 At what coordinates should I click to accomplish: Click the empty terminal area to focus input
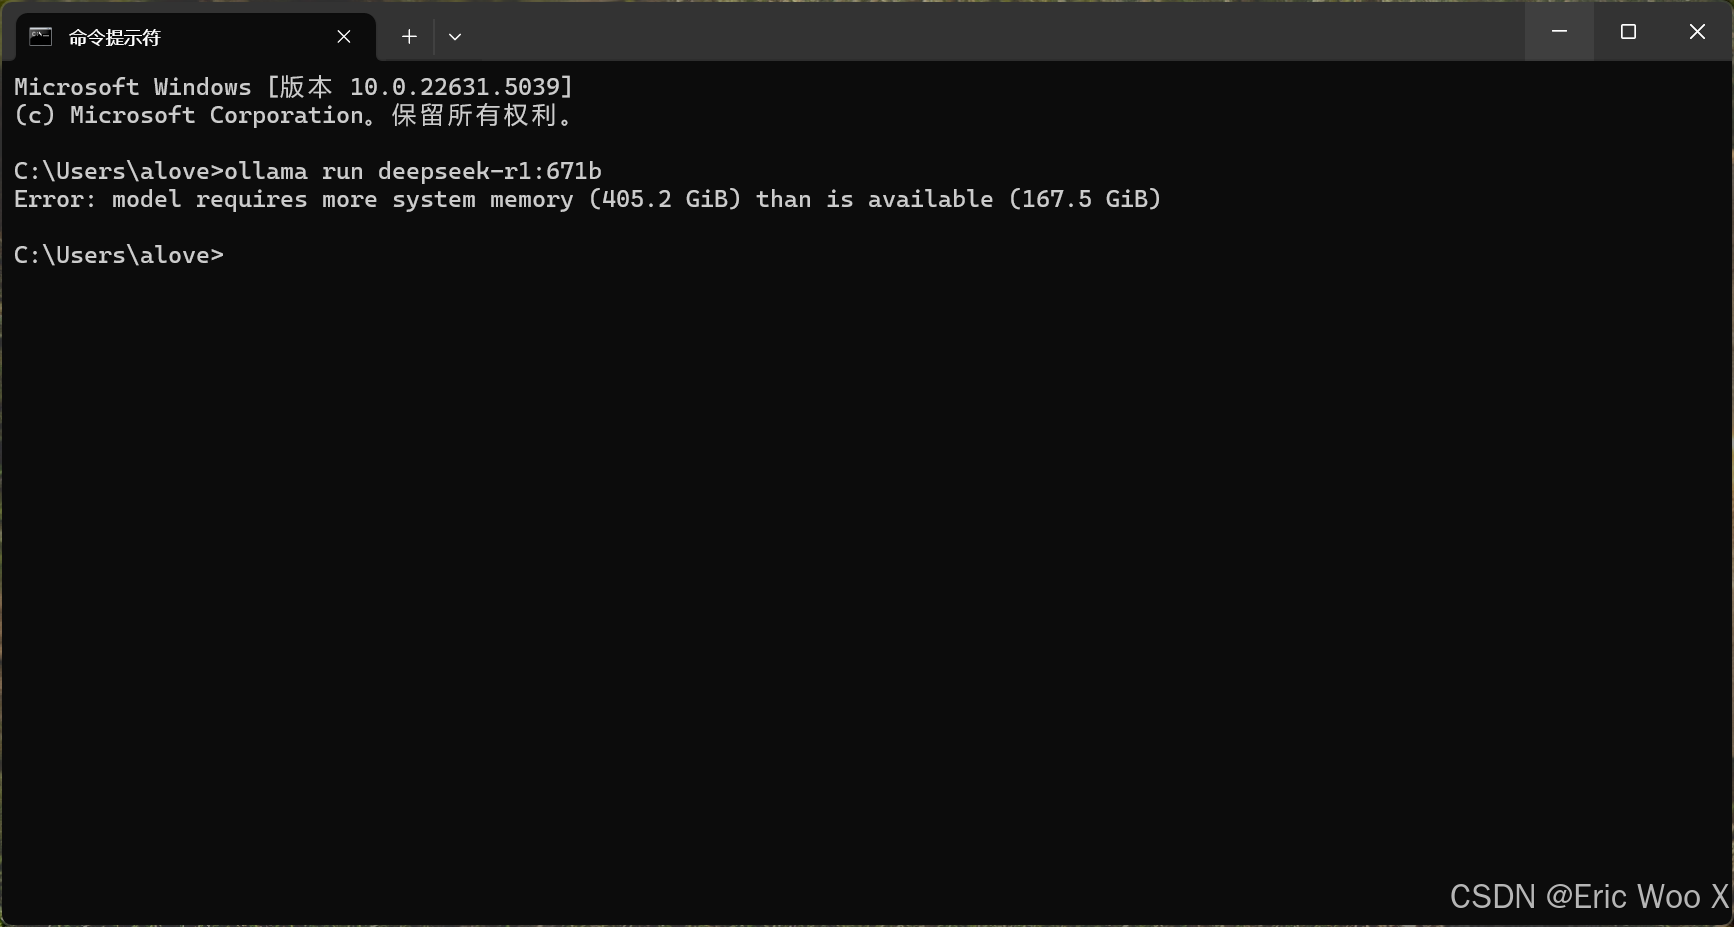pyautogui.click(x=800, y=550)
